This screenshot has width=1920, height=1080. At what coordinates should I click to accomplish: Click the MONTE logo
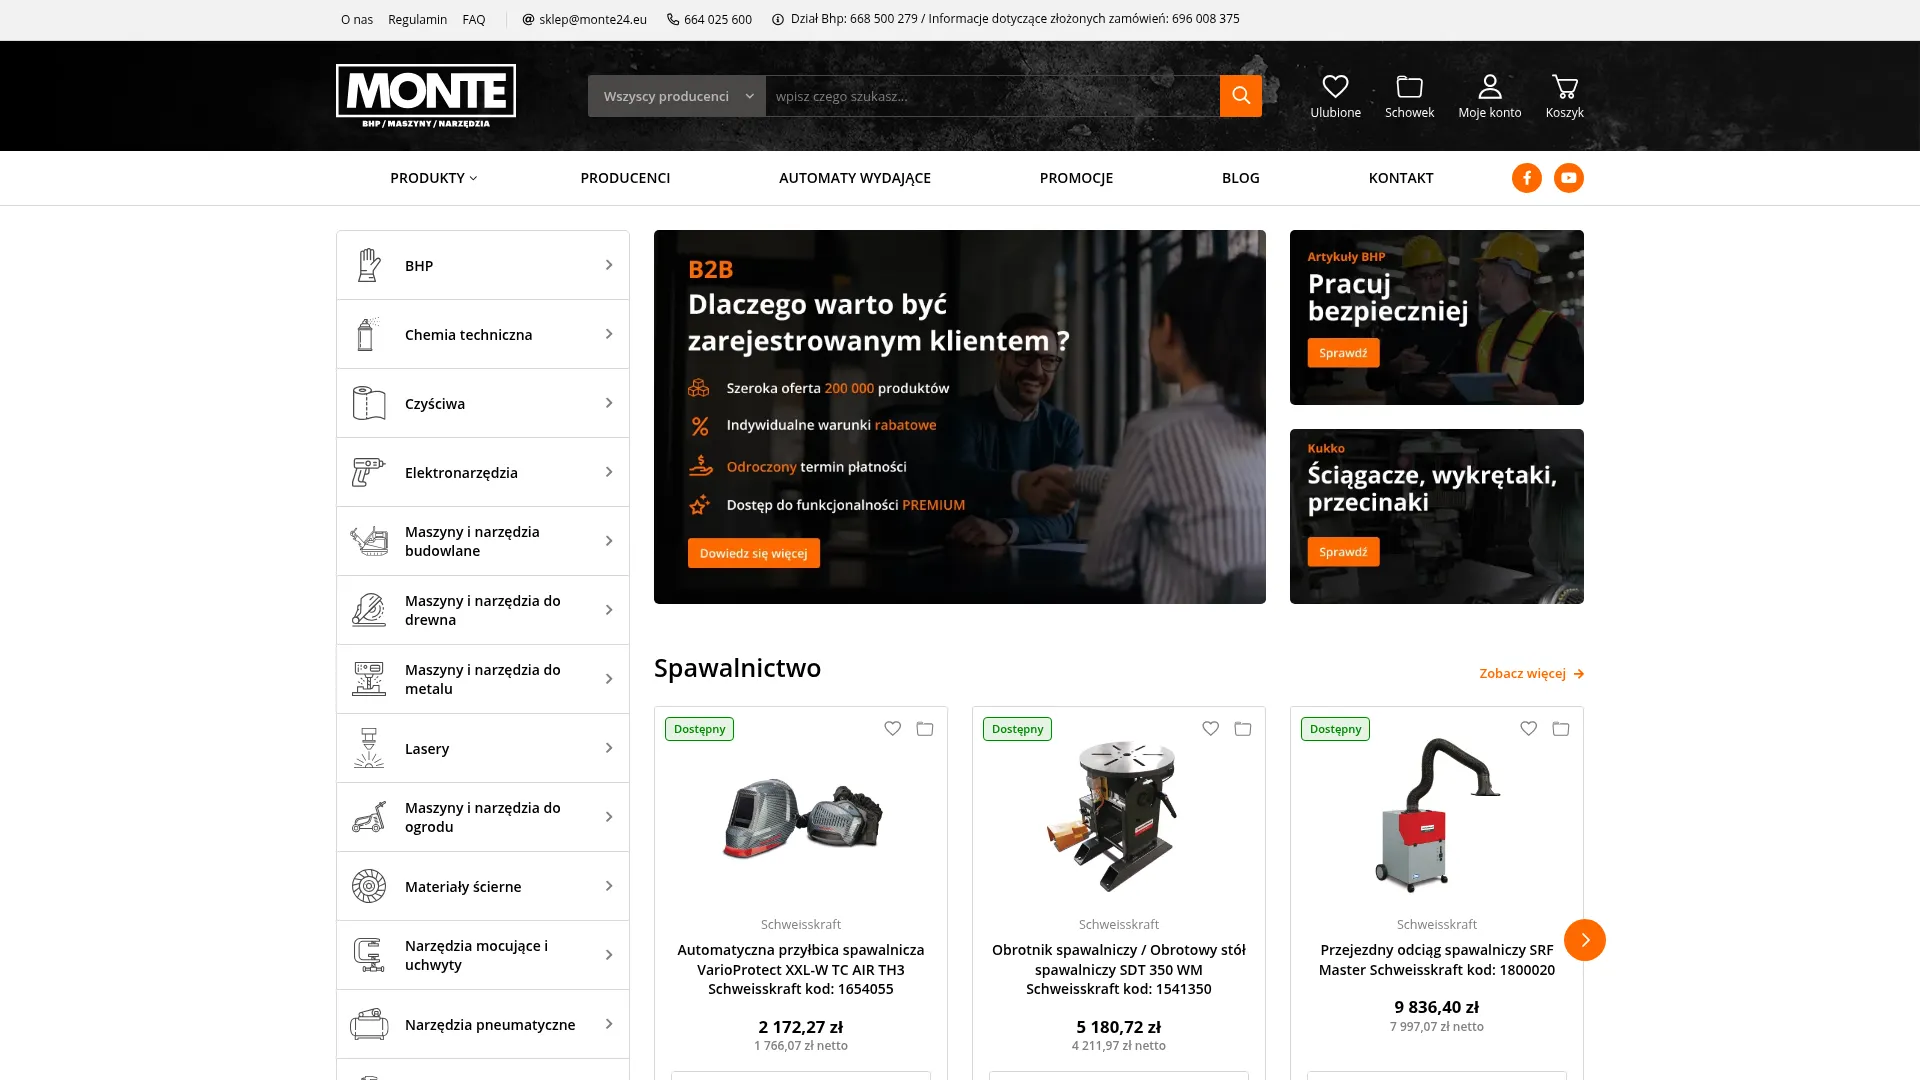[x=426, y=96]
